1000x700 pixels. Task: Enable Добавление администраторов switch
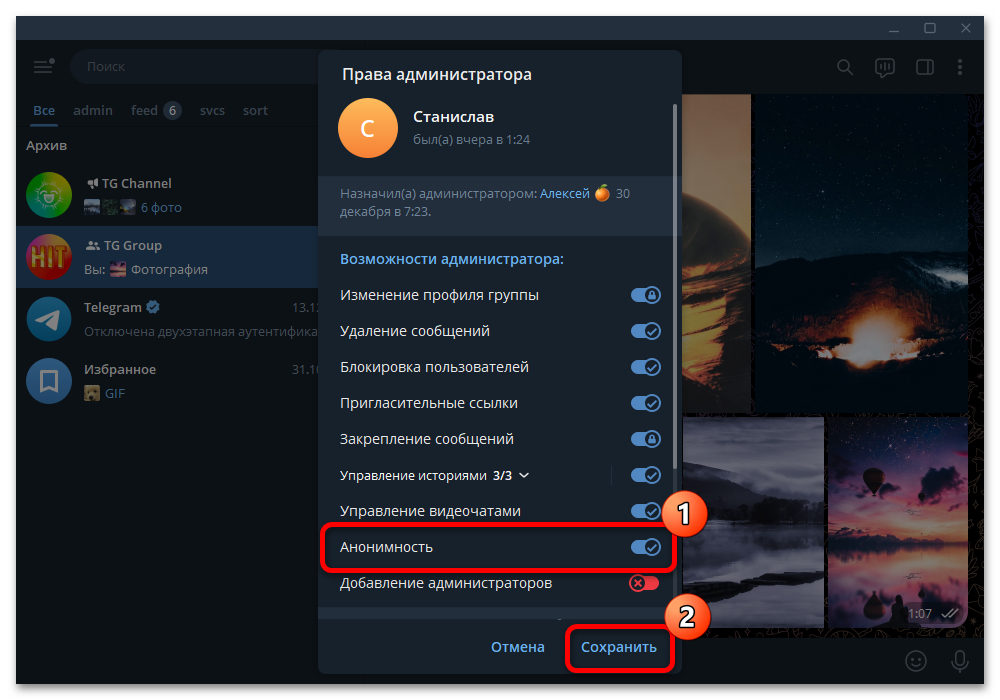click(x=644, y=583)
